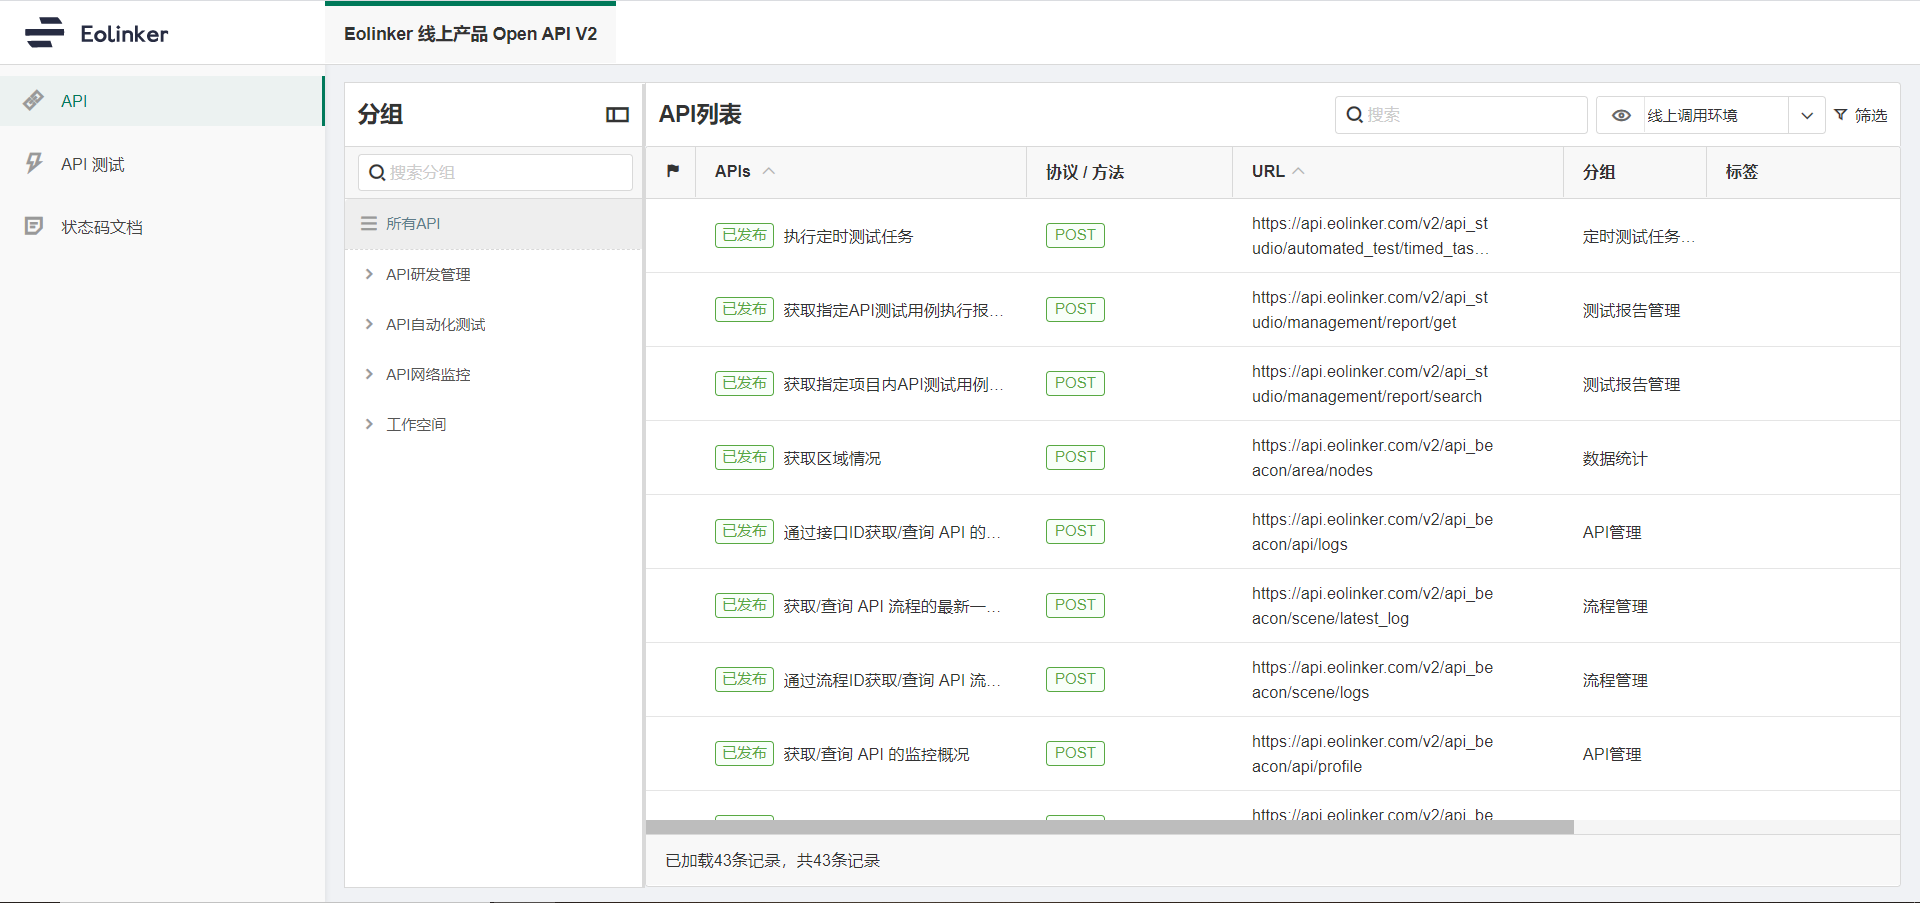Screen dimensions: 1920x903
Task: Click POST badge in scene/latest_log row
Action: 1075,605
